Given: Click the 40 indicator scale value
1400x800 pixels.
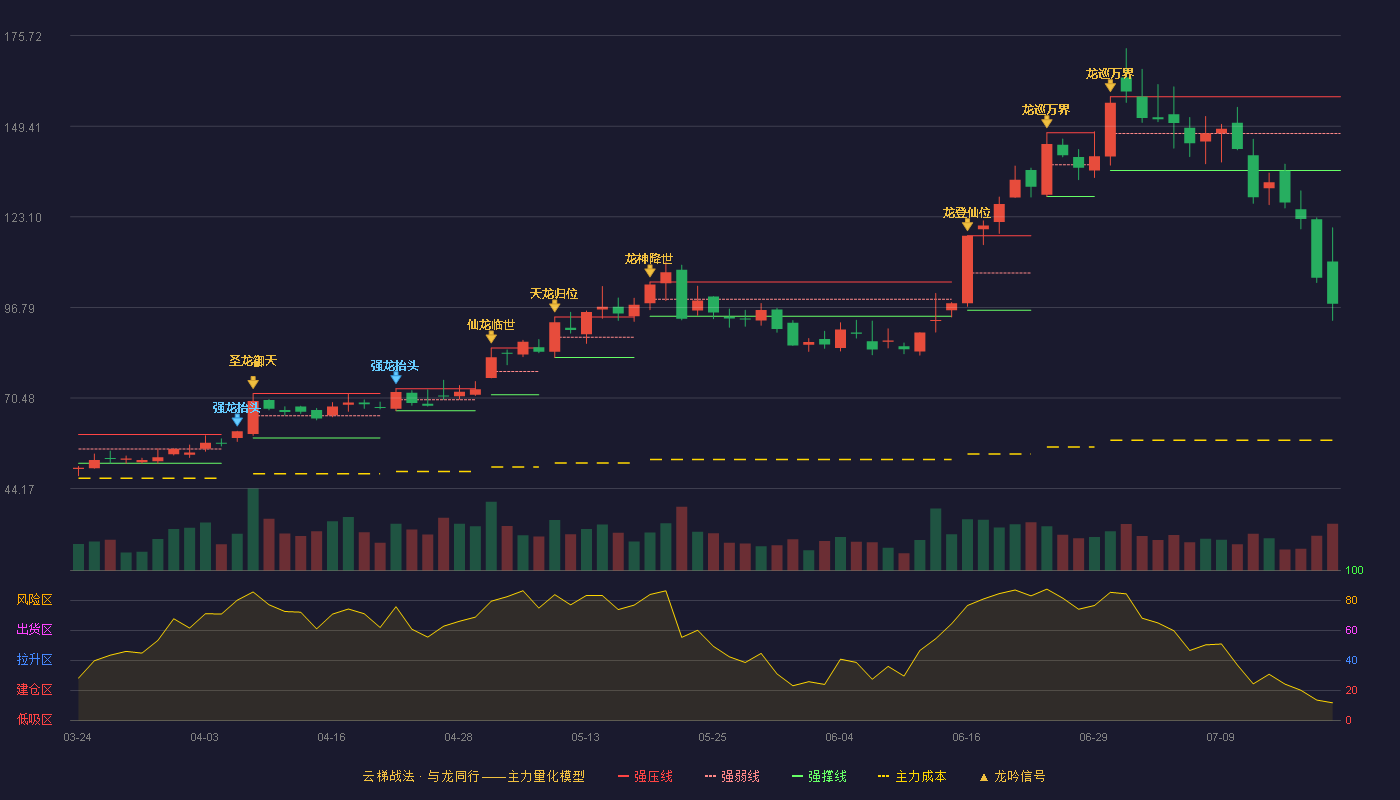Looking at the screenshot, I should pyautogui.click(x=1351, y=660).
